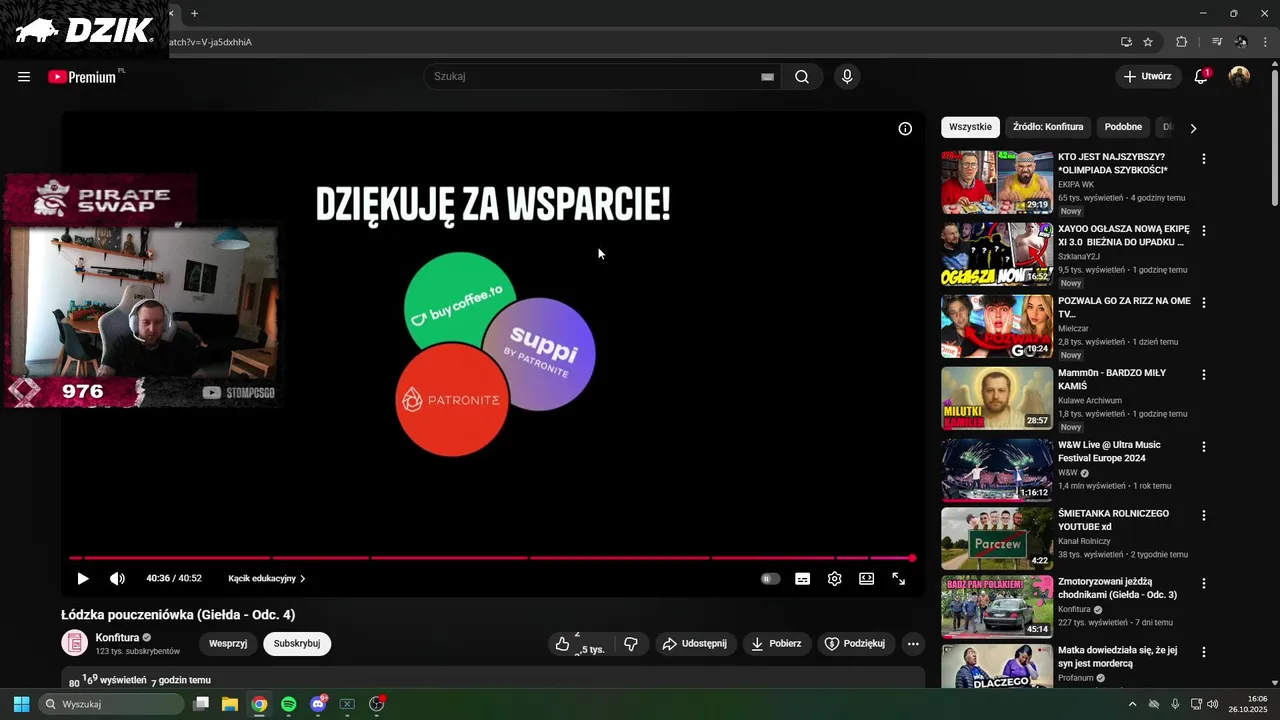Click the Utwórz create button

1147,77
